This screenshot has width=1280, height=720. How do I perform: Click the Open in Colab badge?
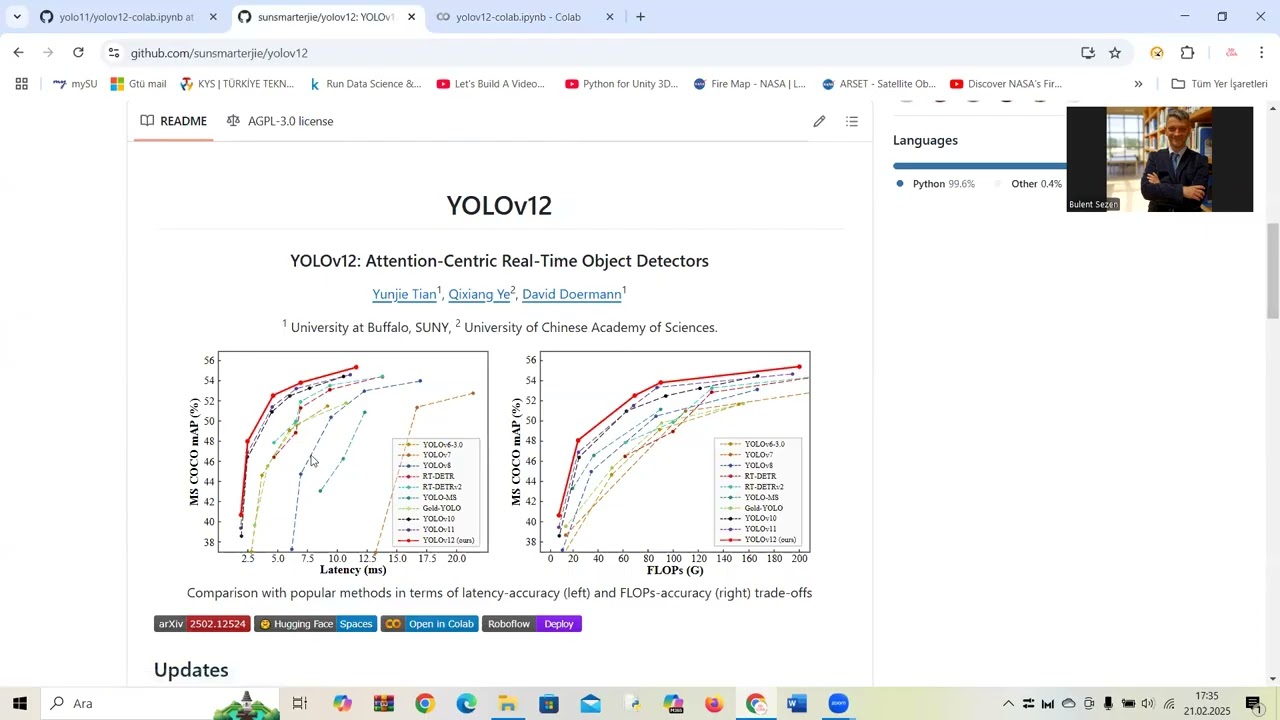click(x=429, y=624)
